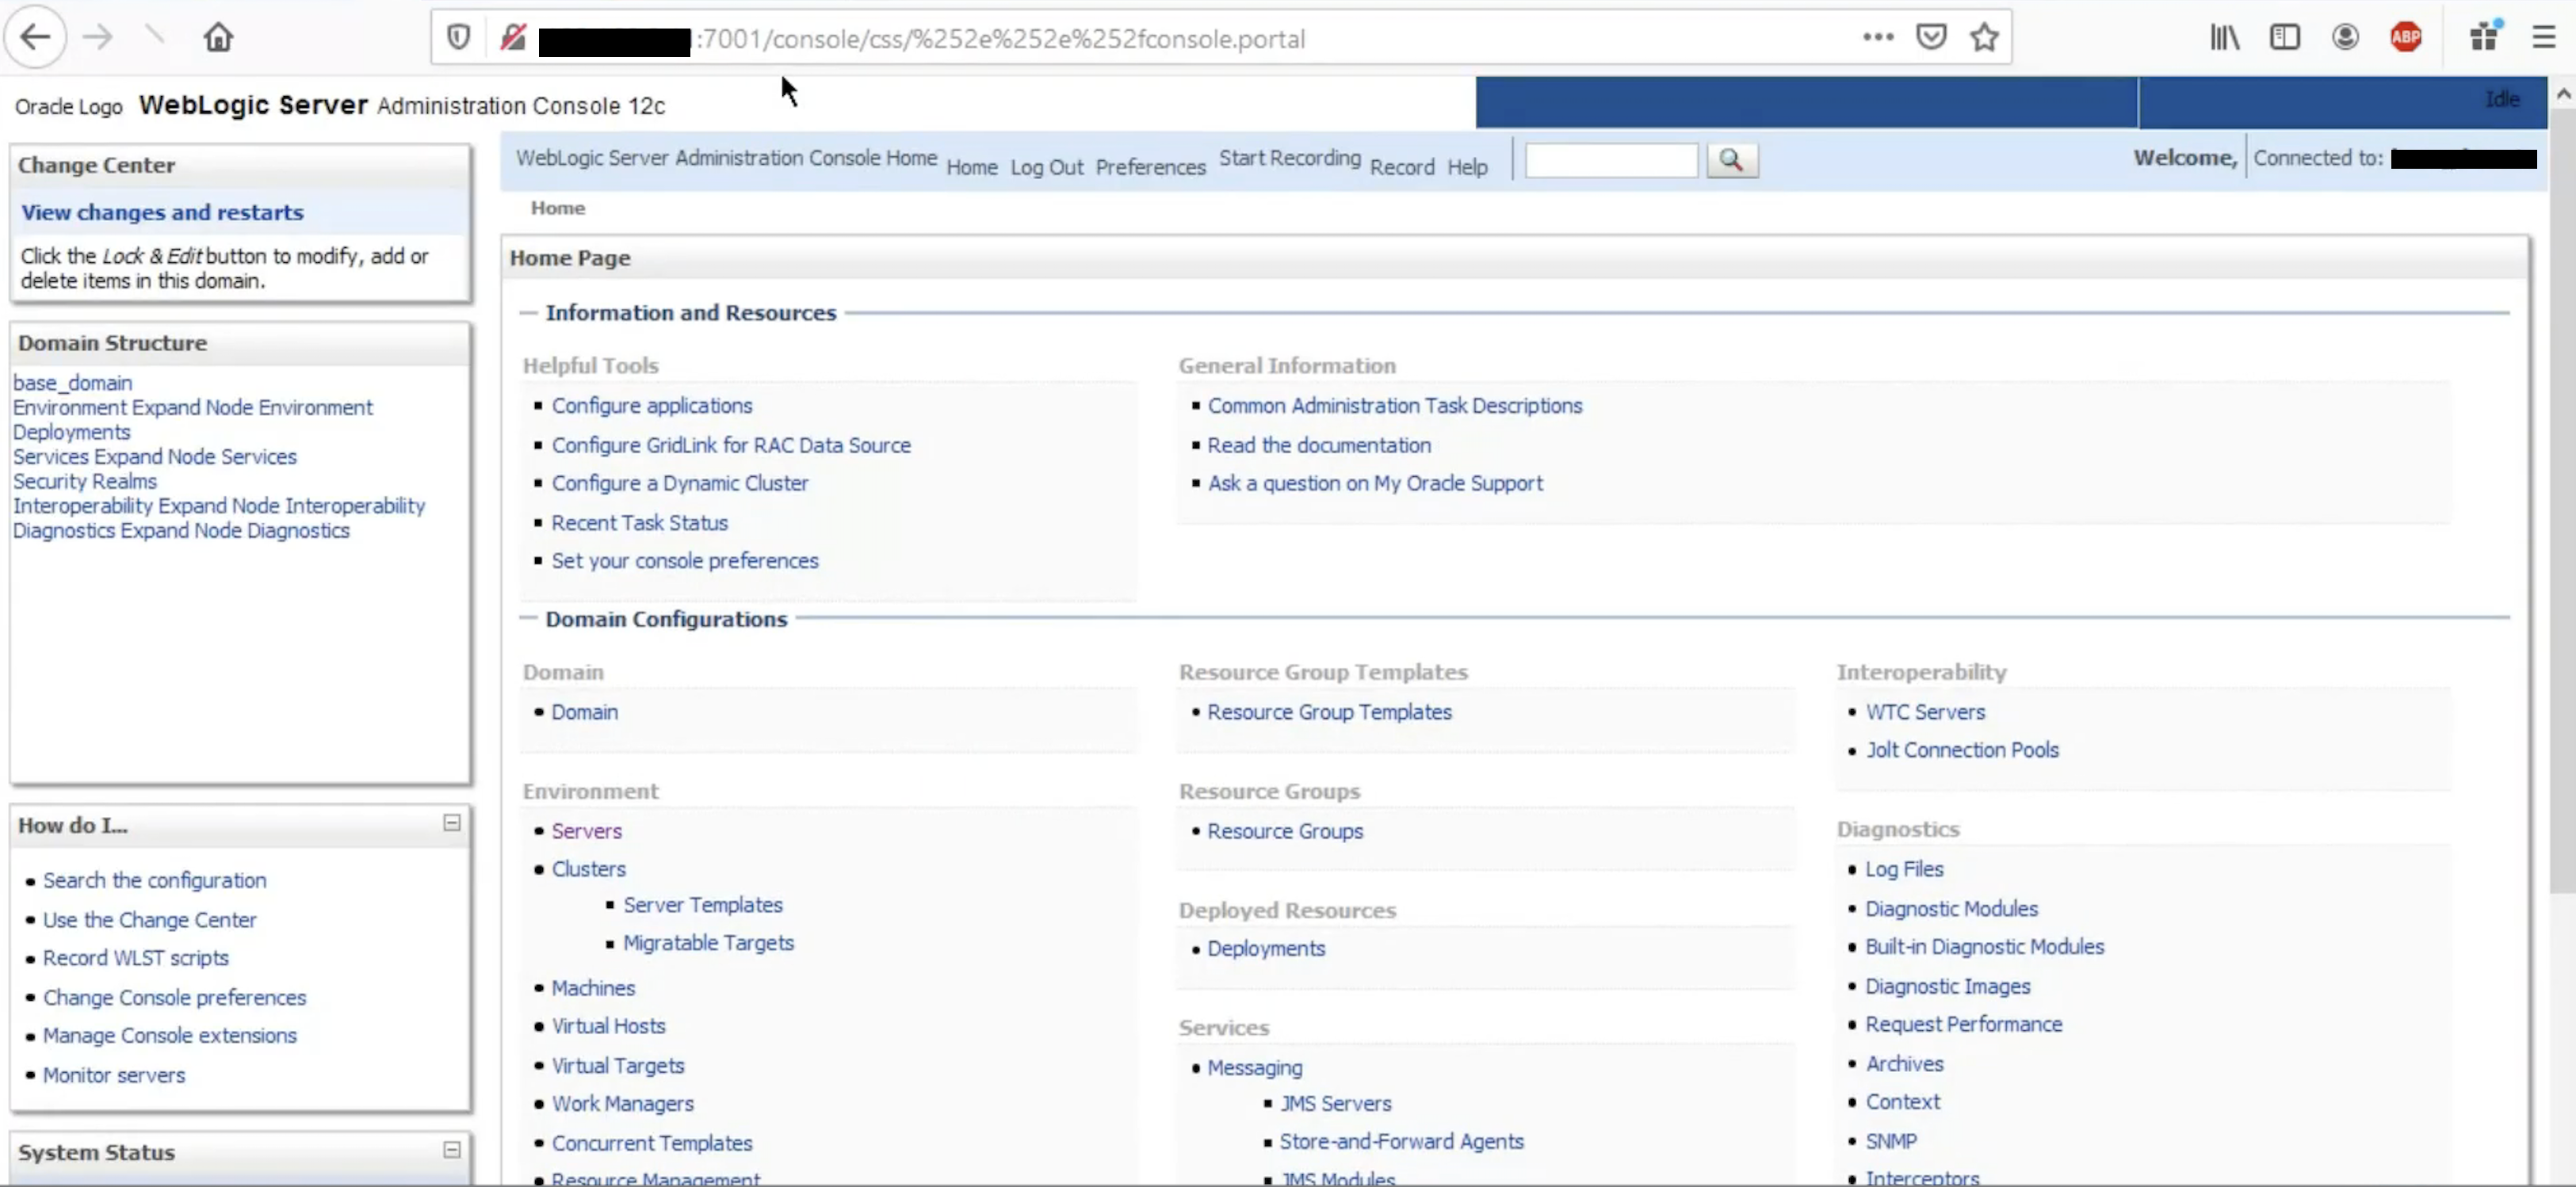Expand the Environment node in Domain Structure
The height and width of the screenshot is (1187, 2576).
click(x=192, y=407)
